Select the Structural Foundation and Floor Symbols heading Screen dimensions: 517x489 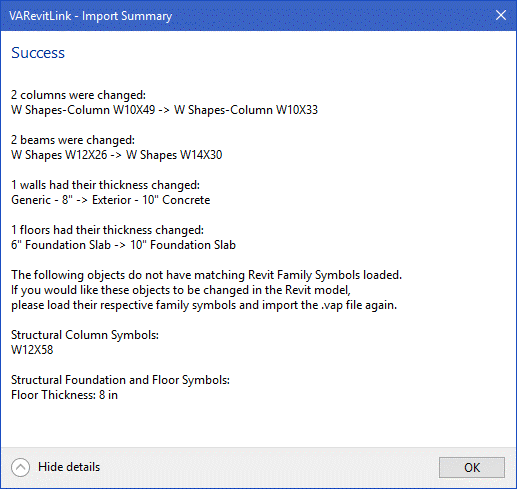(x=120, y=380)
